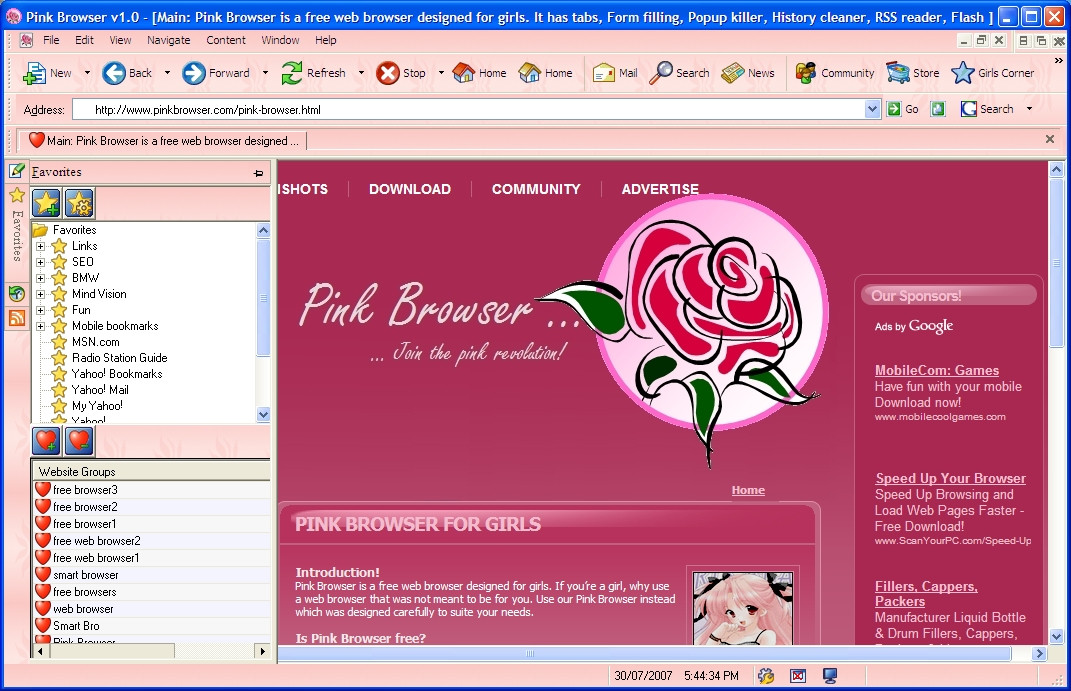This screenshot has width=1071, height=691.
Task: Open the Organize Favorites gear star button
Action: 79,203
